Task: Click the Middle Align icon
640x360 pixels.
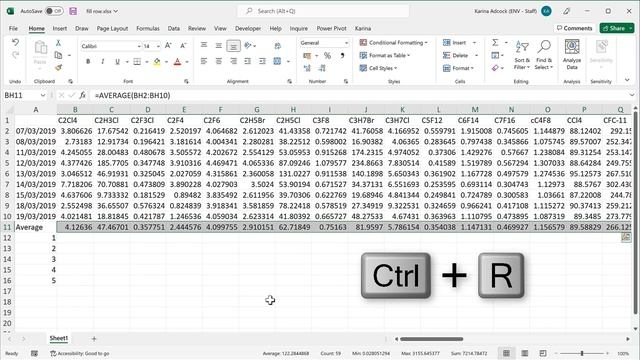Action: 219,45
